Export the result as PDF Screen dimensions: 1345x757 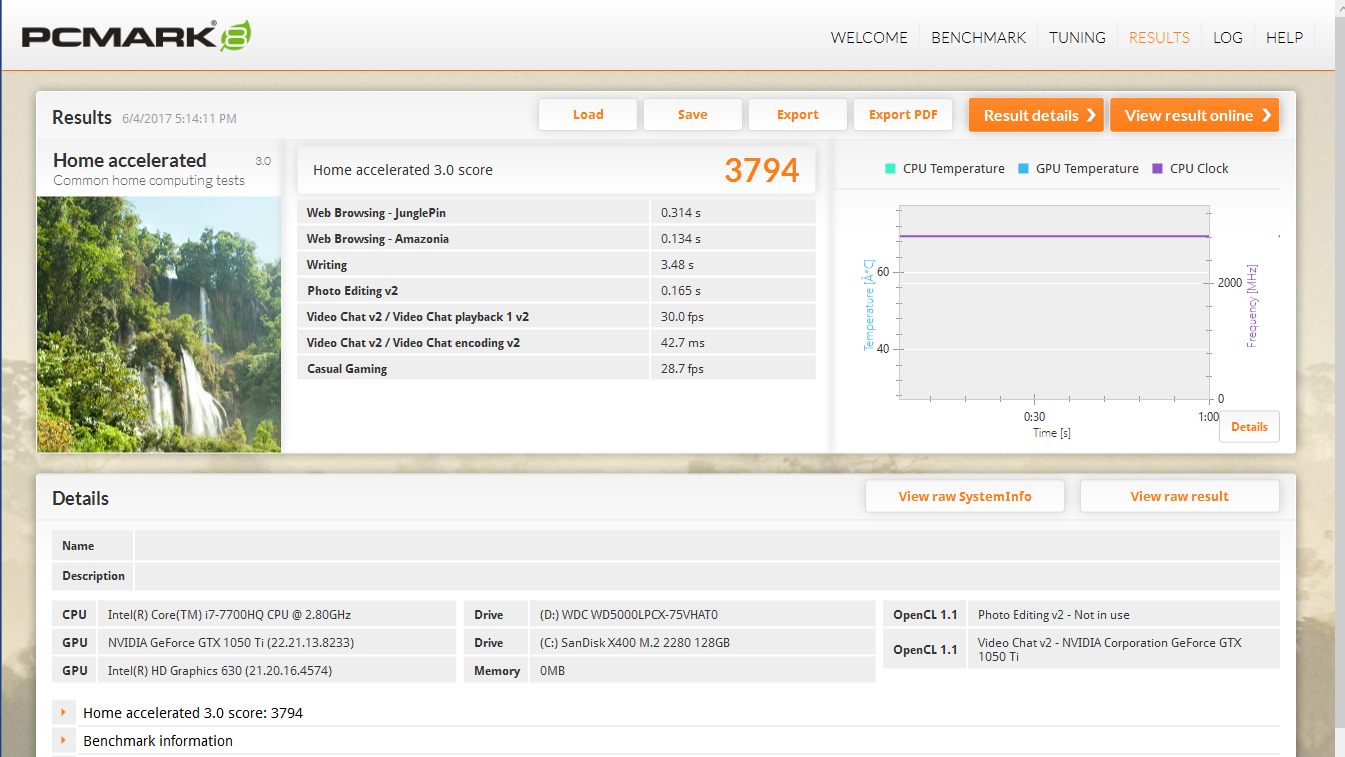(903, 115)
